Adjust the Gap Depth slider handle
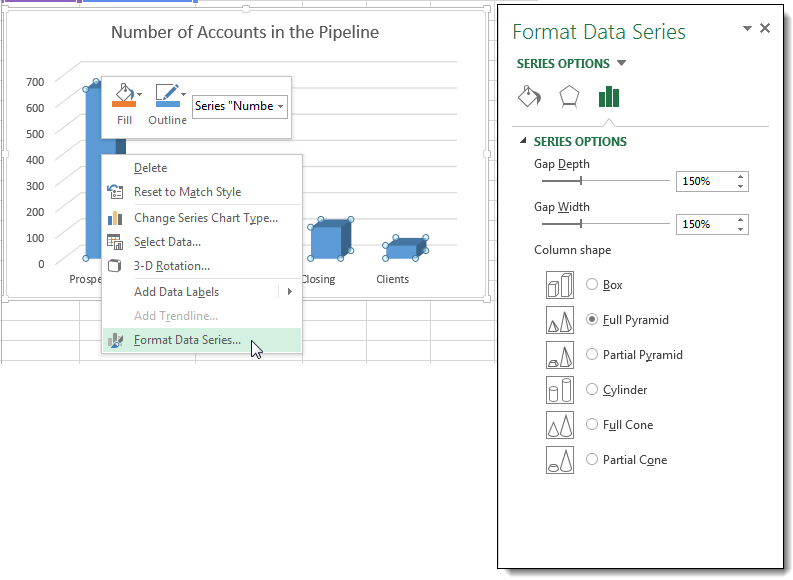Image resolution: width=793 pixels, height=580 pixels. 581,181
